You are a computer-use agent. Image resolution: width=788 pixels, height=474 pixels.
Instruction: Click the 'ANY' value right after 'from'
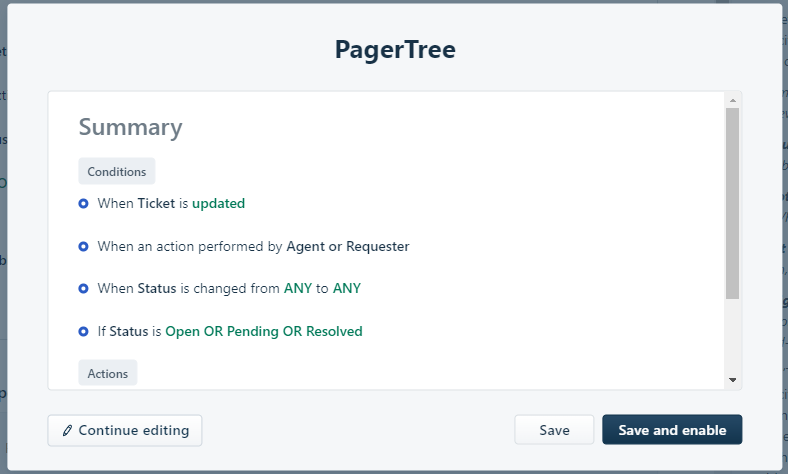[298, 288]
